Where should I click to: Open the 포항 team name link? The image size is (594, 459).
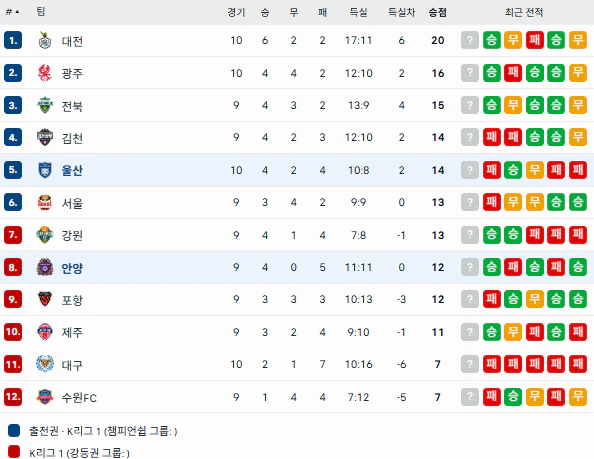[x=72, y=300]
